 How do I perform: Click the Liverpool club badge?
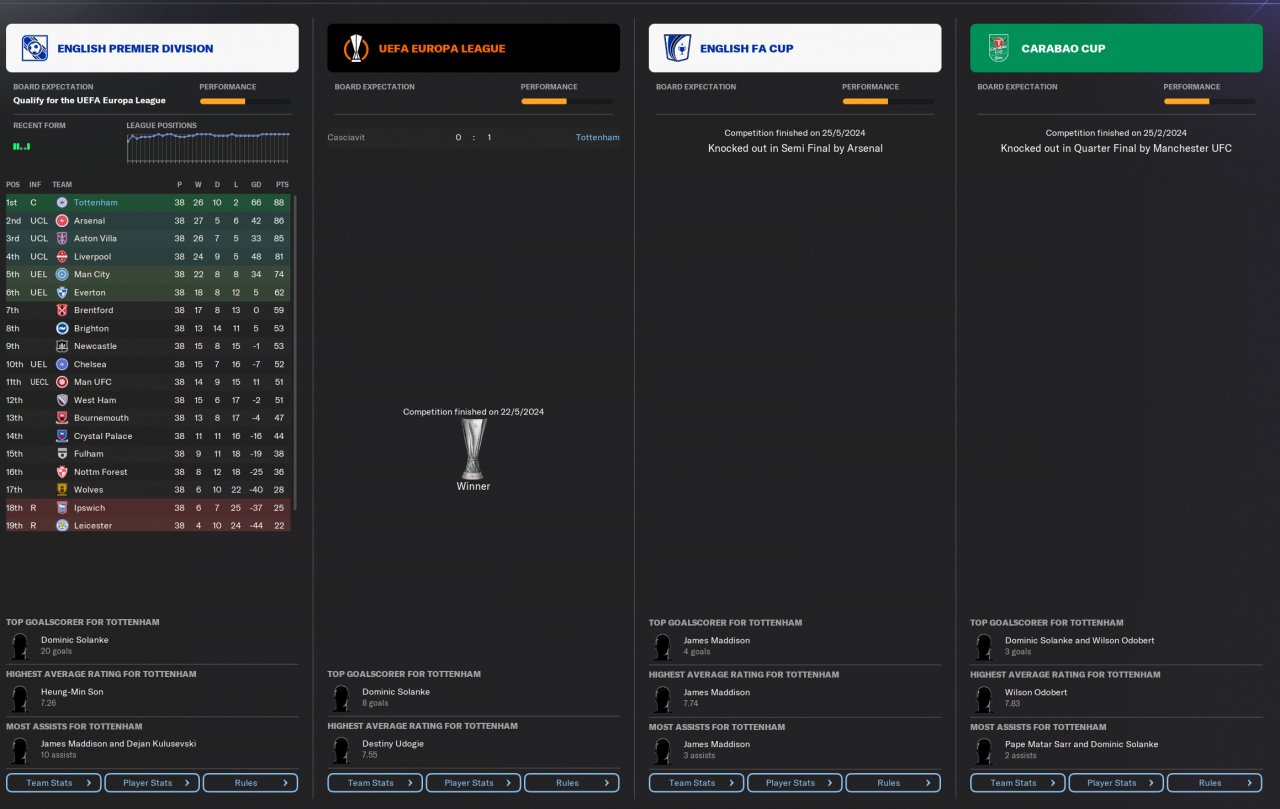(x=62, y=257)
